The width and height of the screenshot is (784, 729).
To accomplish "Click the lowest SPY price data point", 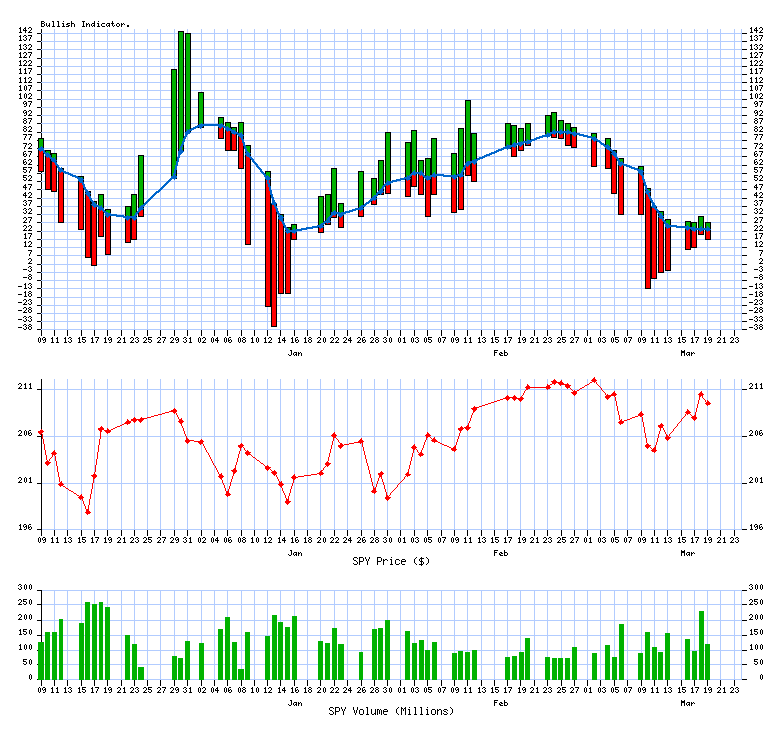I will (x=88, y=512).
